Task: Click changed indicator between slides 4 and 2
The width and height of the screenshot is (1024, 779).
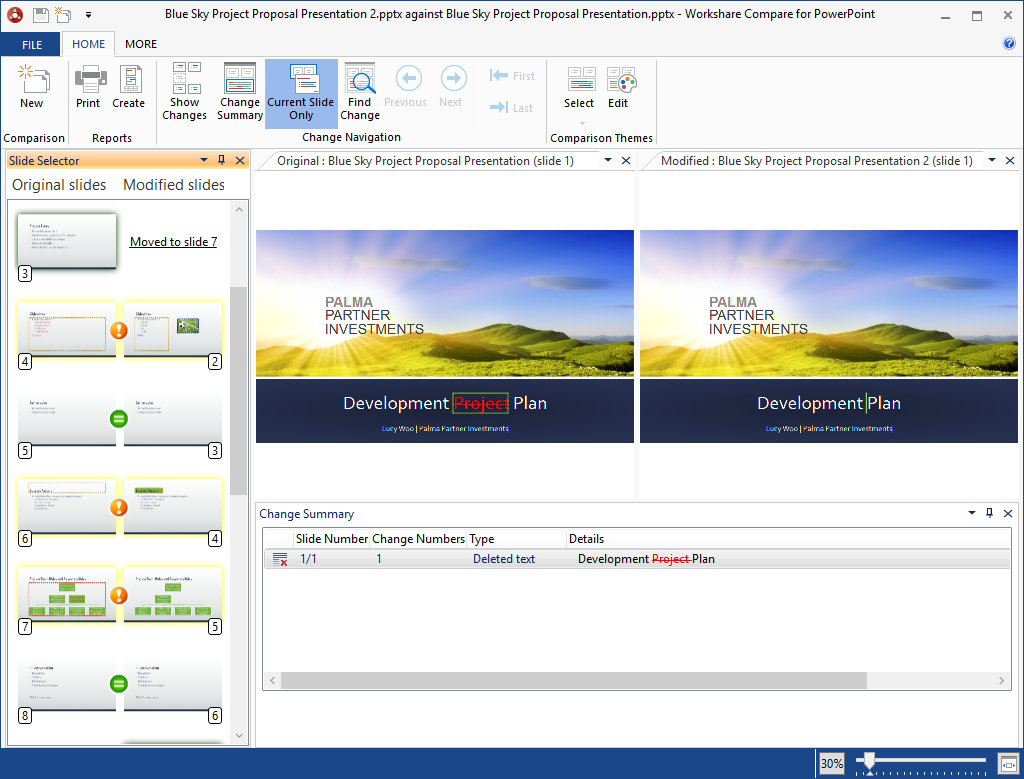Action: click(119, 330)
